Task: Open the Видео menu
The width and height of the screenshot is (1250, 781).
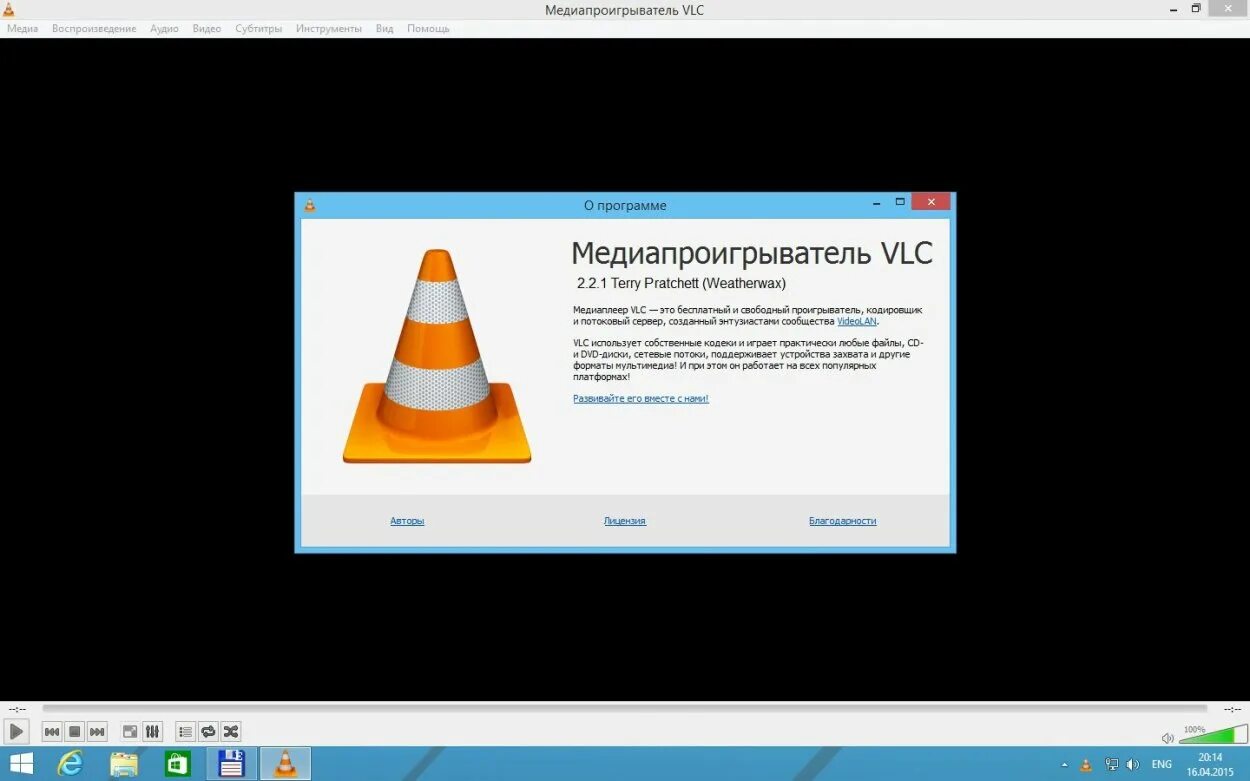Action: point(207,29)
